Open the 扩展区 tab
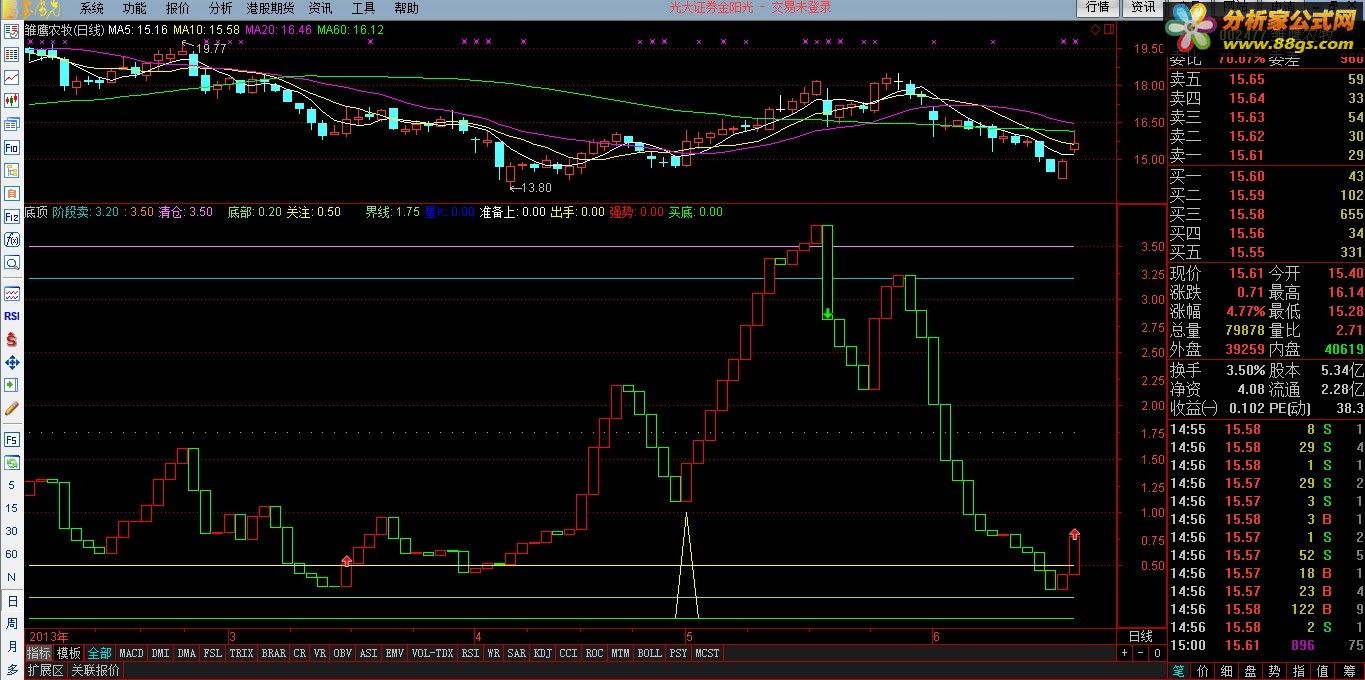This screenshot has height=680, width=1365. click(45, 670)
